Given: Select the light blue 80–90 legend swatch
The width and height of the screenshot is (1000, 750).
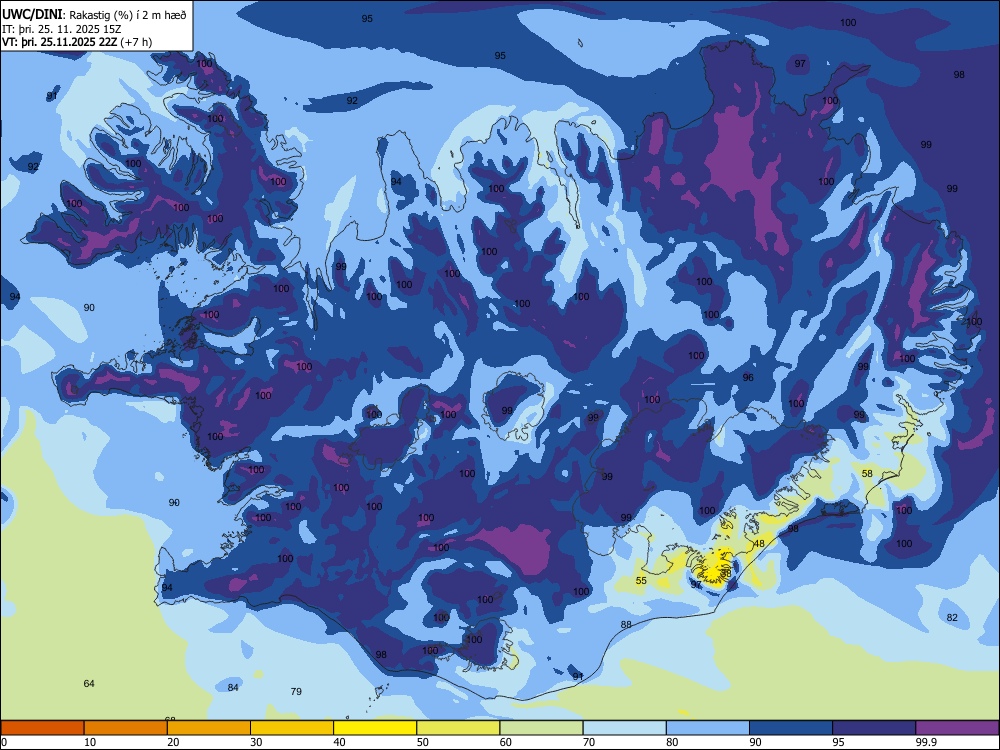Looking at the screenshot, I should click(x=708, y=728).
